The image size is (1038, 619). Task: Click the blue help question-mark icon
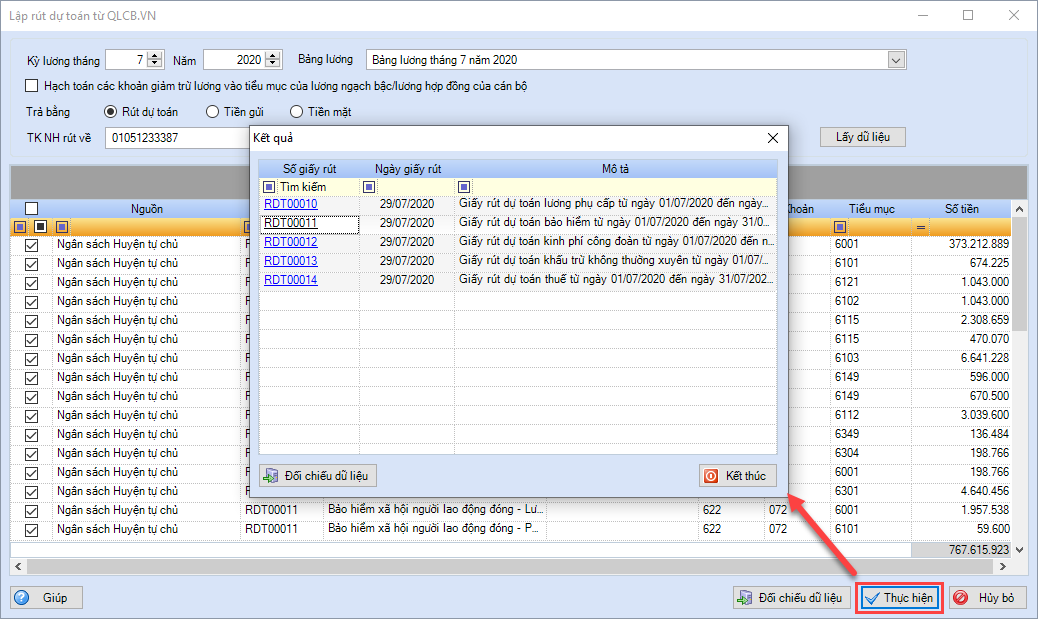22,598
